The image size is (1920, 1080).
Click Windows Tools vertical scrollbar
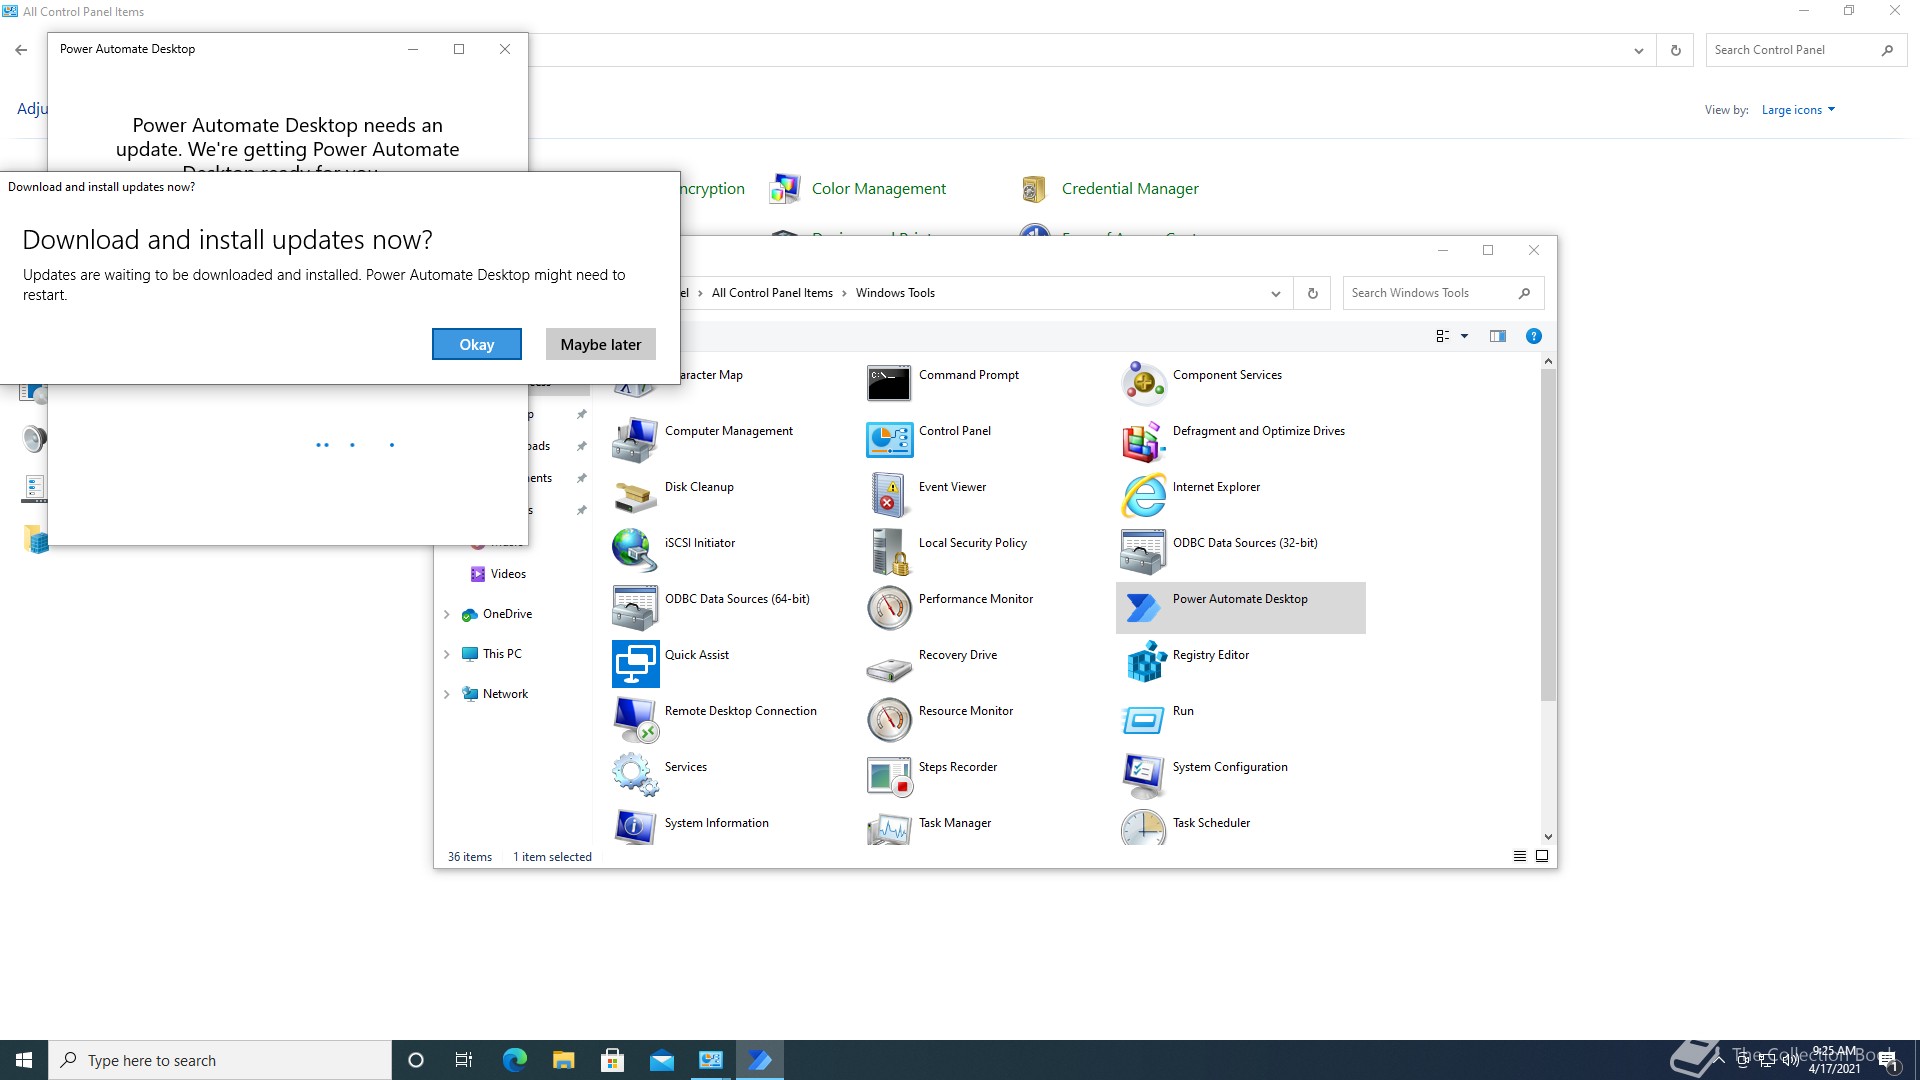coord(1548,535)
